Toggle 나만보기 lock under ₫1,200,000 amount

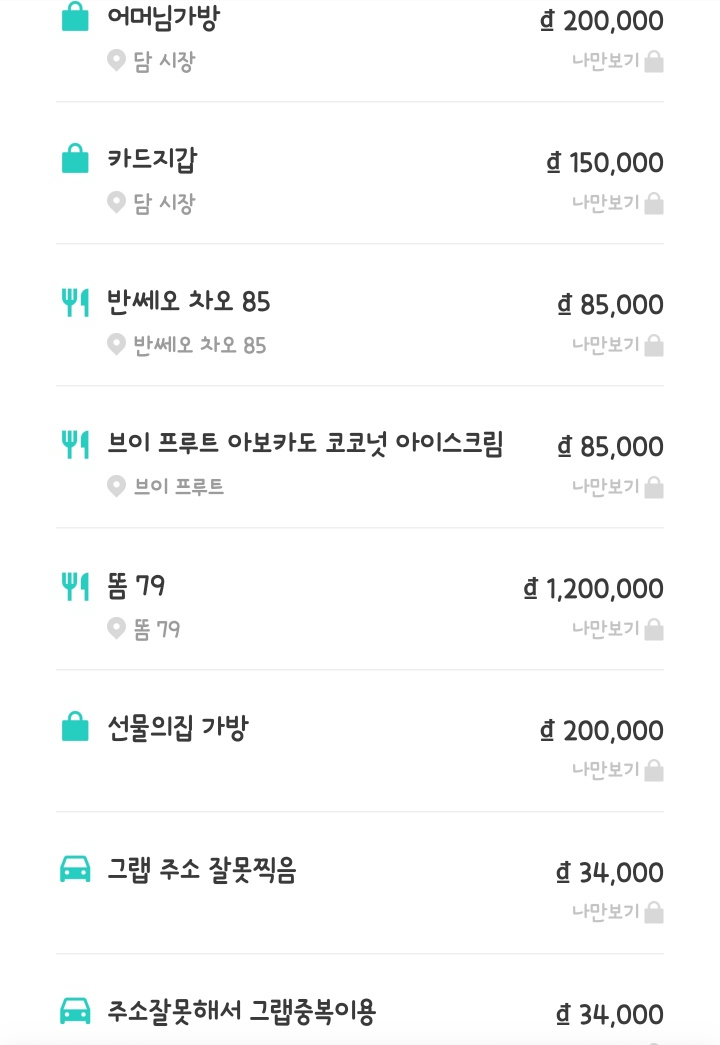coord(617,630)
